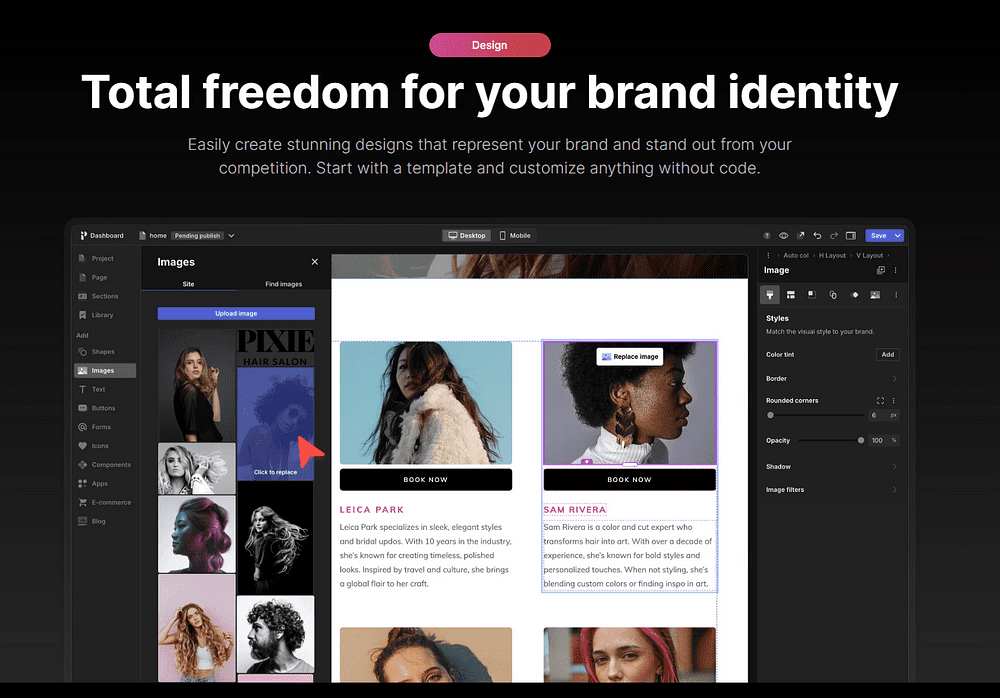This screenshot has width=1000, height=698.
Task: Click the Upload image button
Action: click(236, 313)
